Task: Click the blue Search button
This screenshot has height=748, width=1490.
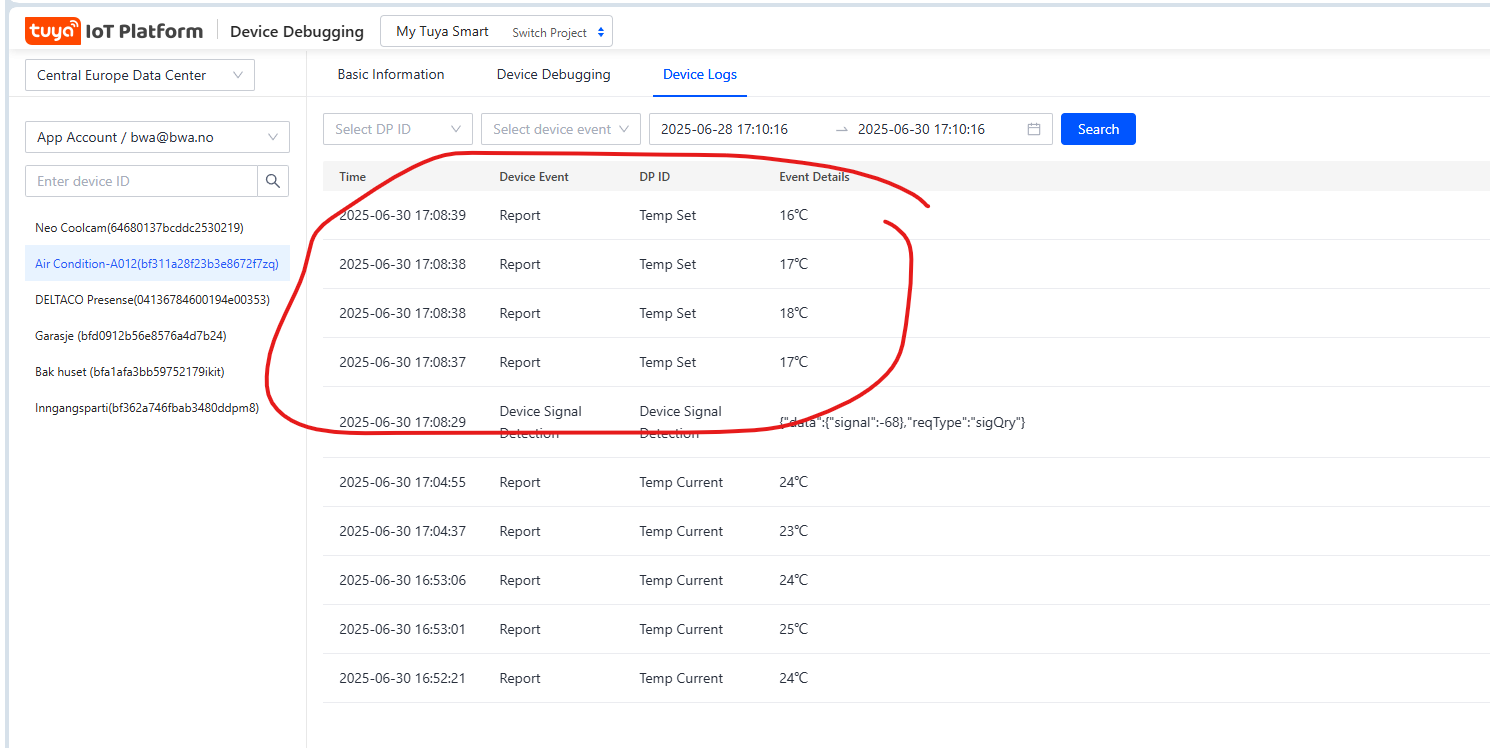Action: [x=1098, y=129]
